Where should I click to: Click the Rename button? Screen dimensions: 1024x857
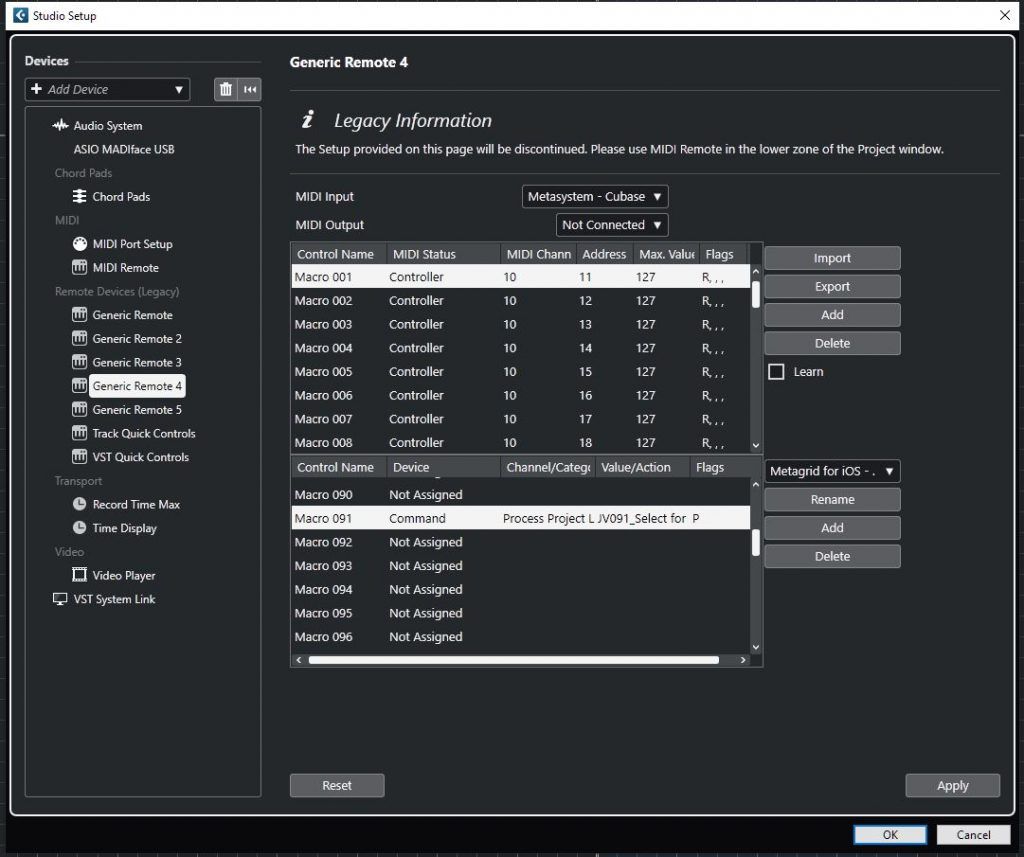tap(832, 499)
